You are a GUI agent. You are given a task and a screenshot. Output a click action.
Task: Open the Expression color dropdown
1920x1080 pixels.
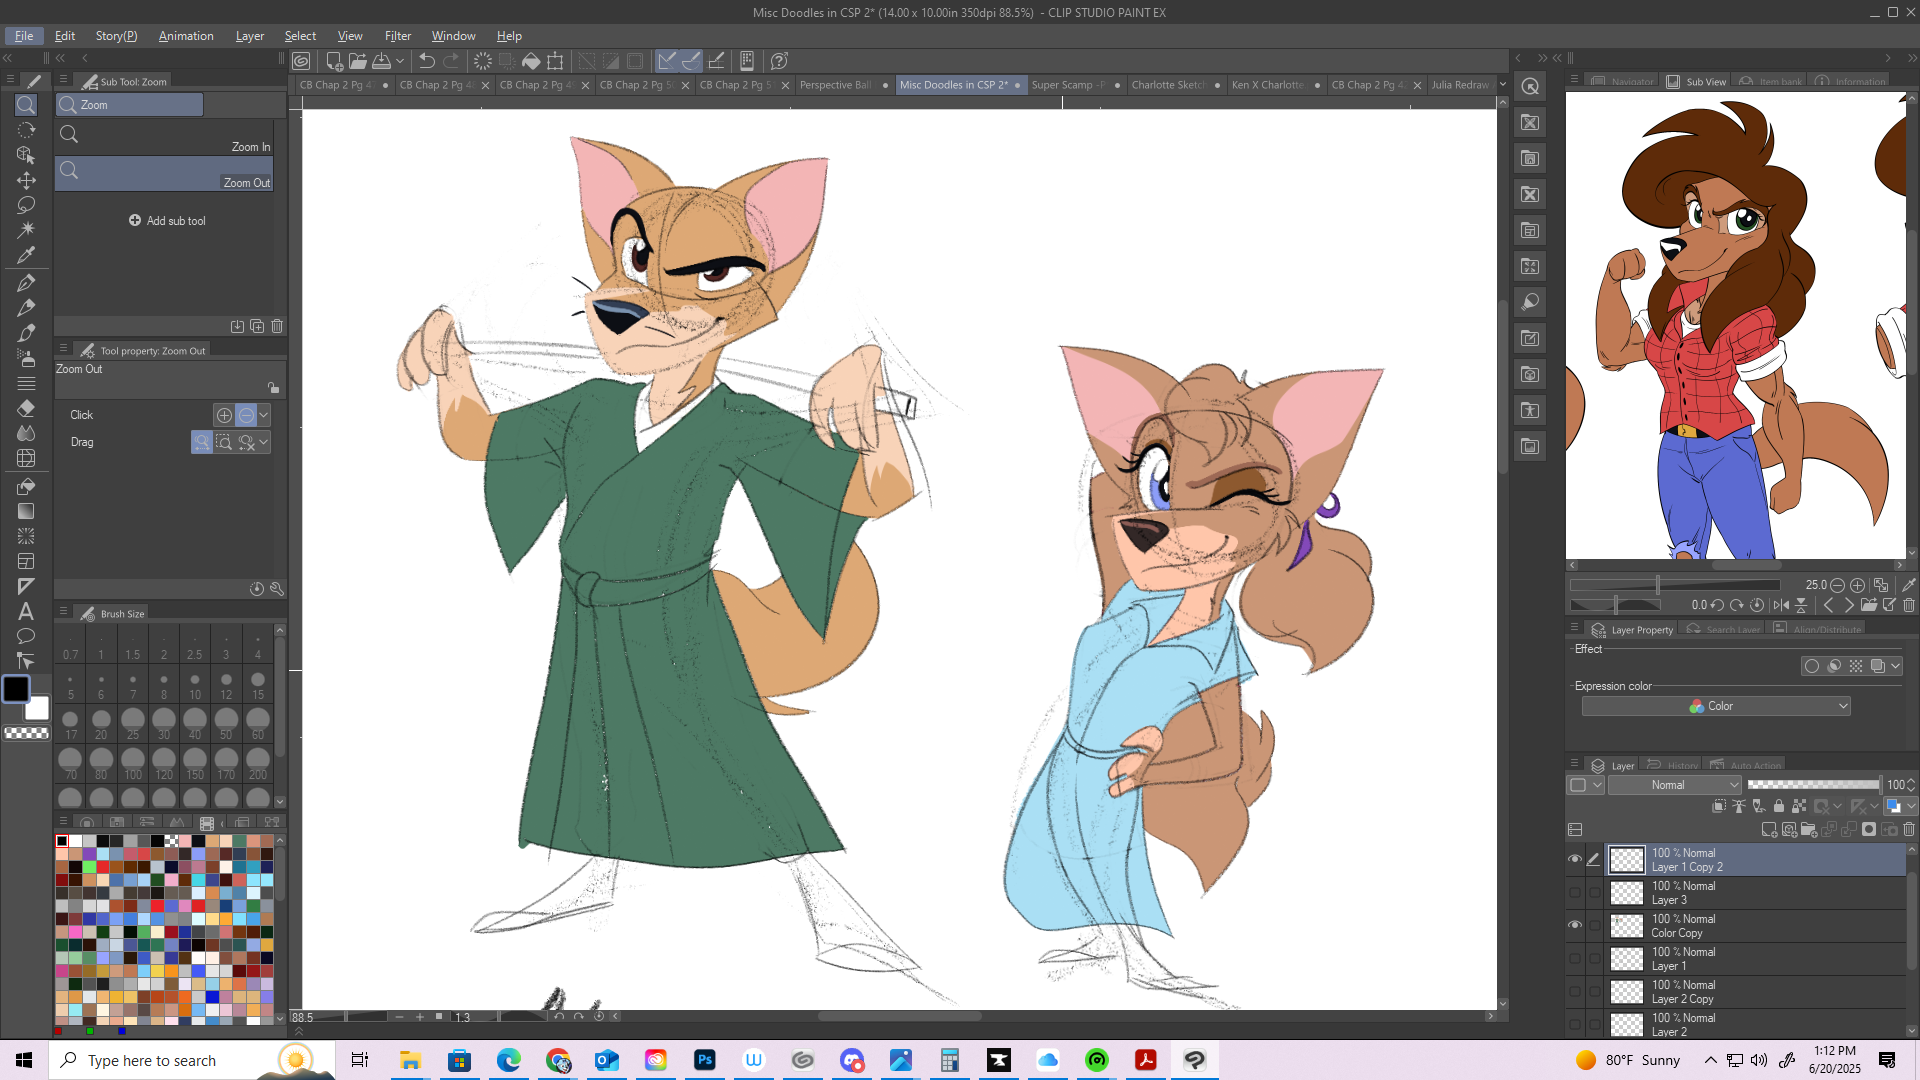click(1715, 706)
